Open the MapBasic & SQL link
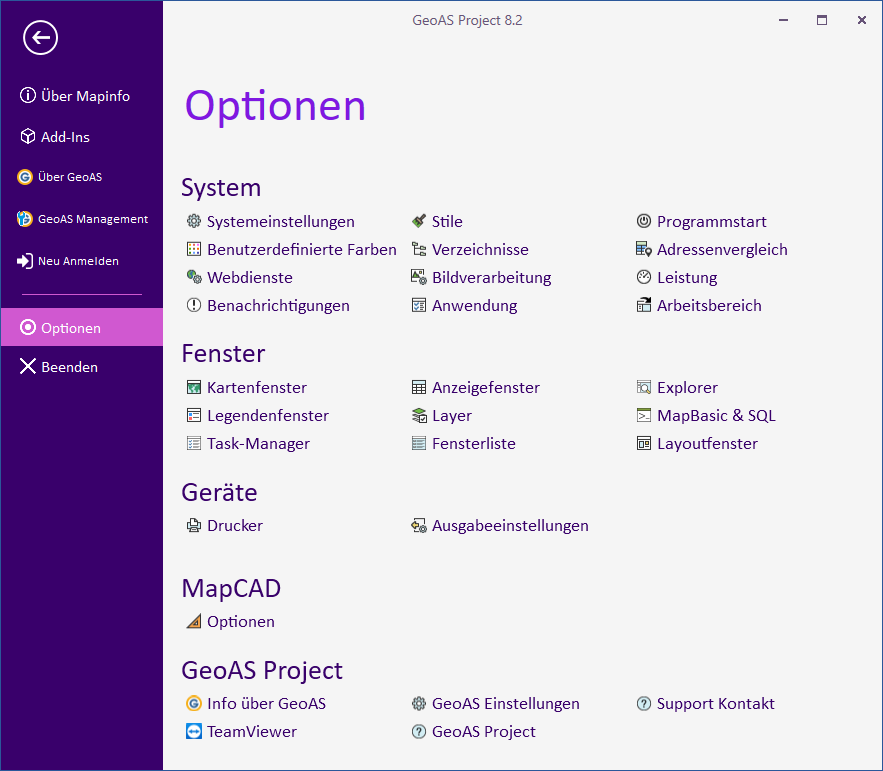Viewport: 883px width, 771px height. click(x=716, y=415)
